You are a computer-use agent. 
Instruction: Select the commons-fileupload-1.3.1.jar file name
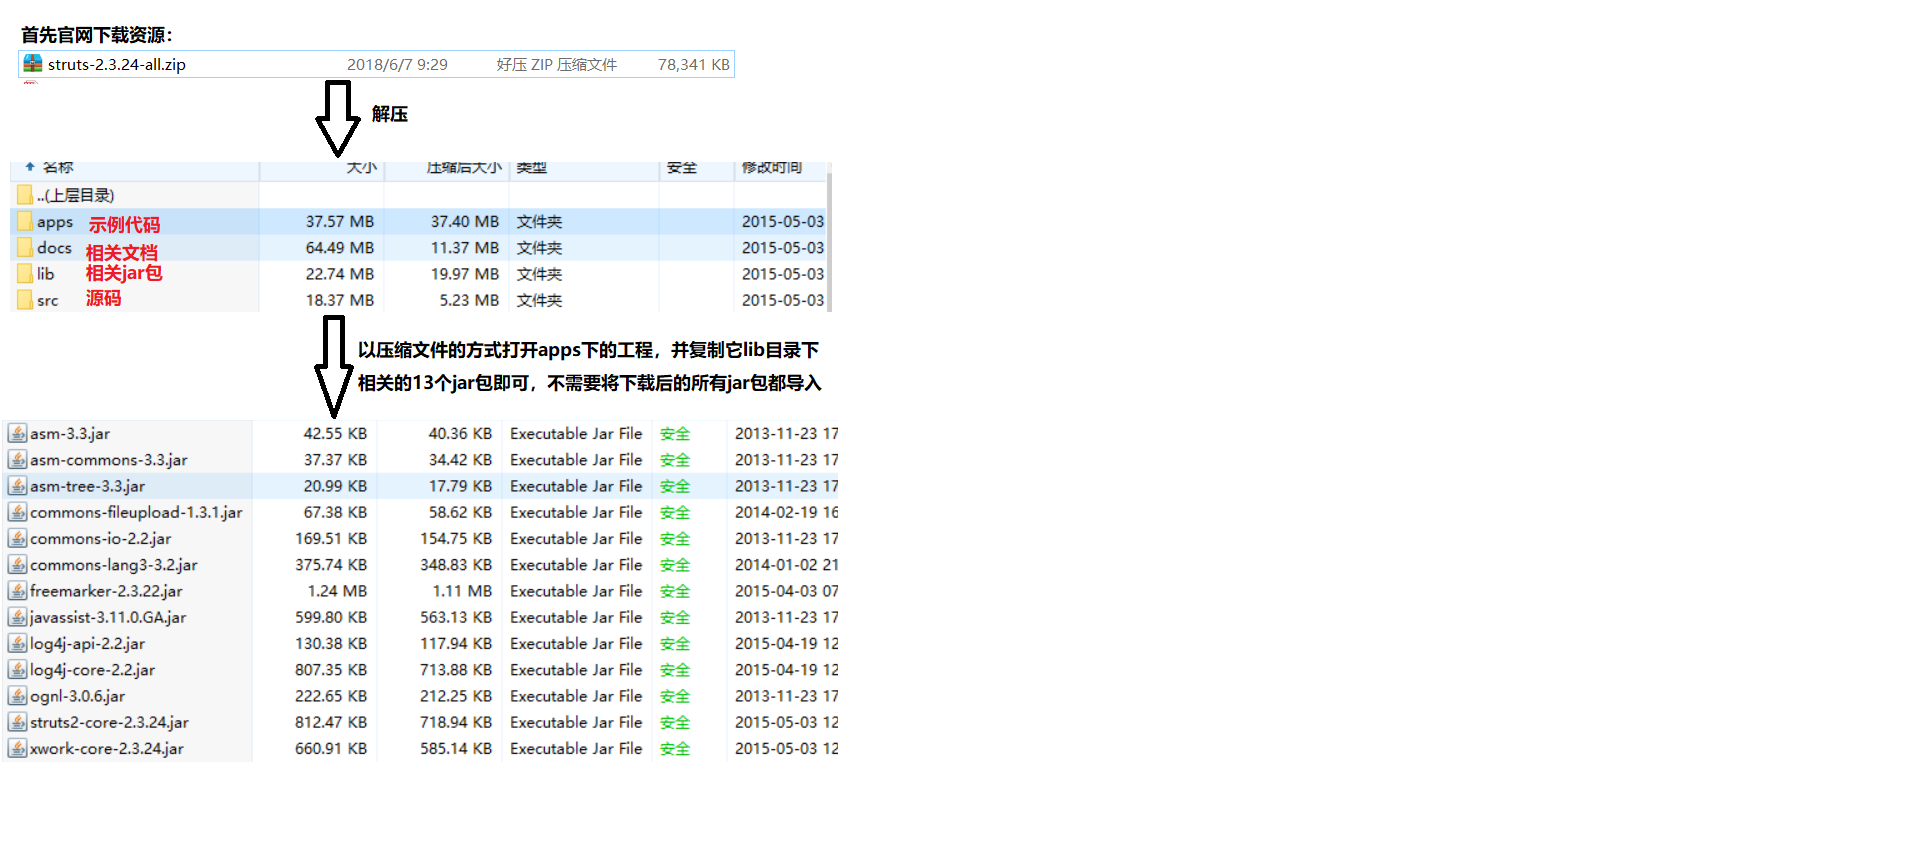pyautogui.click(x=136, y=512)
